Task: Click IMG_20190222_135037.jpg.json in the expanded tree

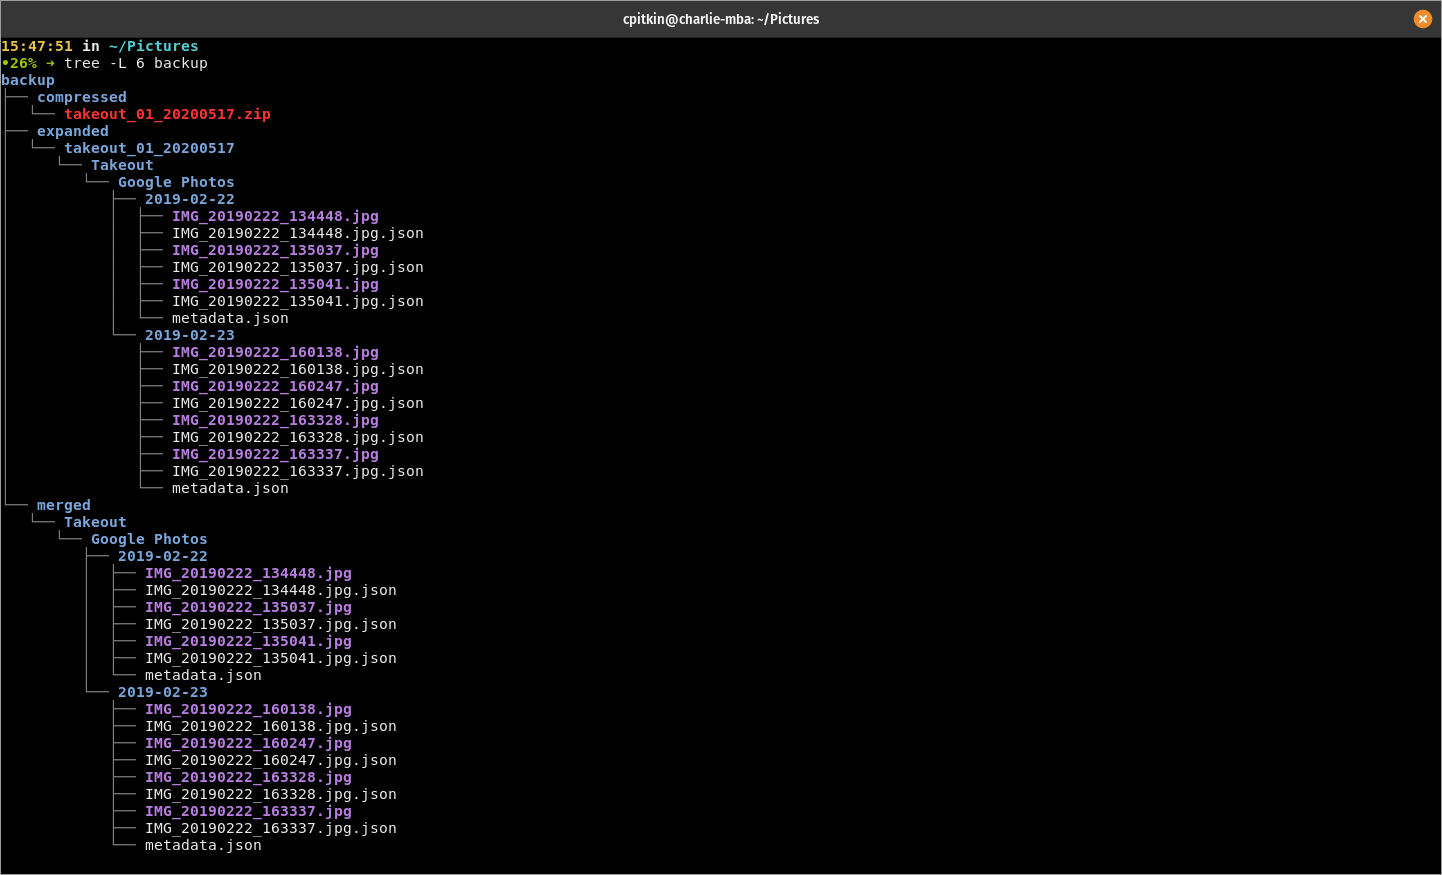Action: 298,267
